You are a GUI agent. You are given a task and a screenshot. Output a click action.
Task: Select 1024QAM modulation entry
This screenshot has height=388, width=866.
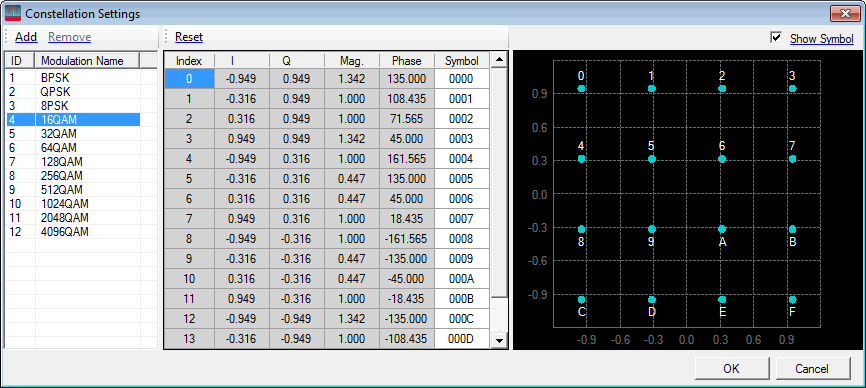point(72,204)
